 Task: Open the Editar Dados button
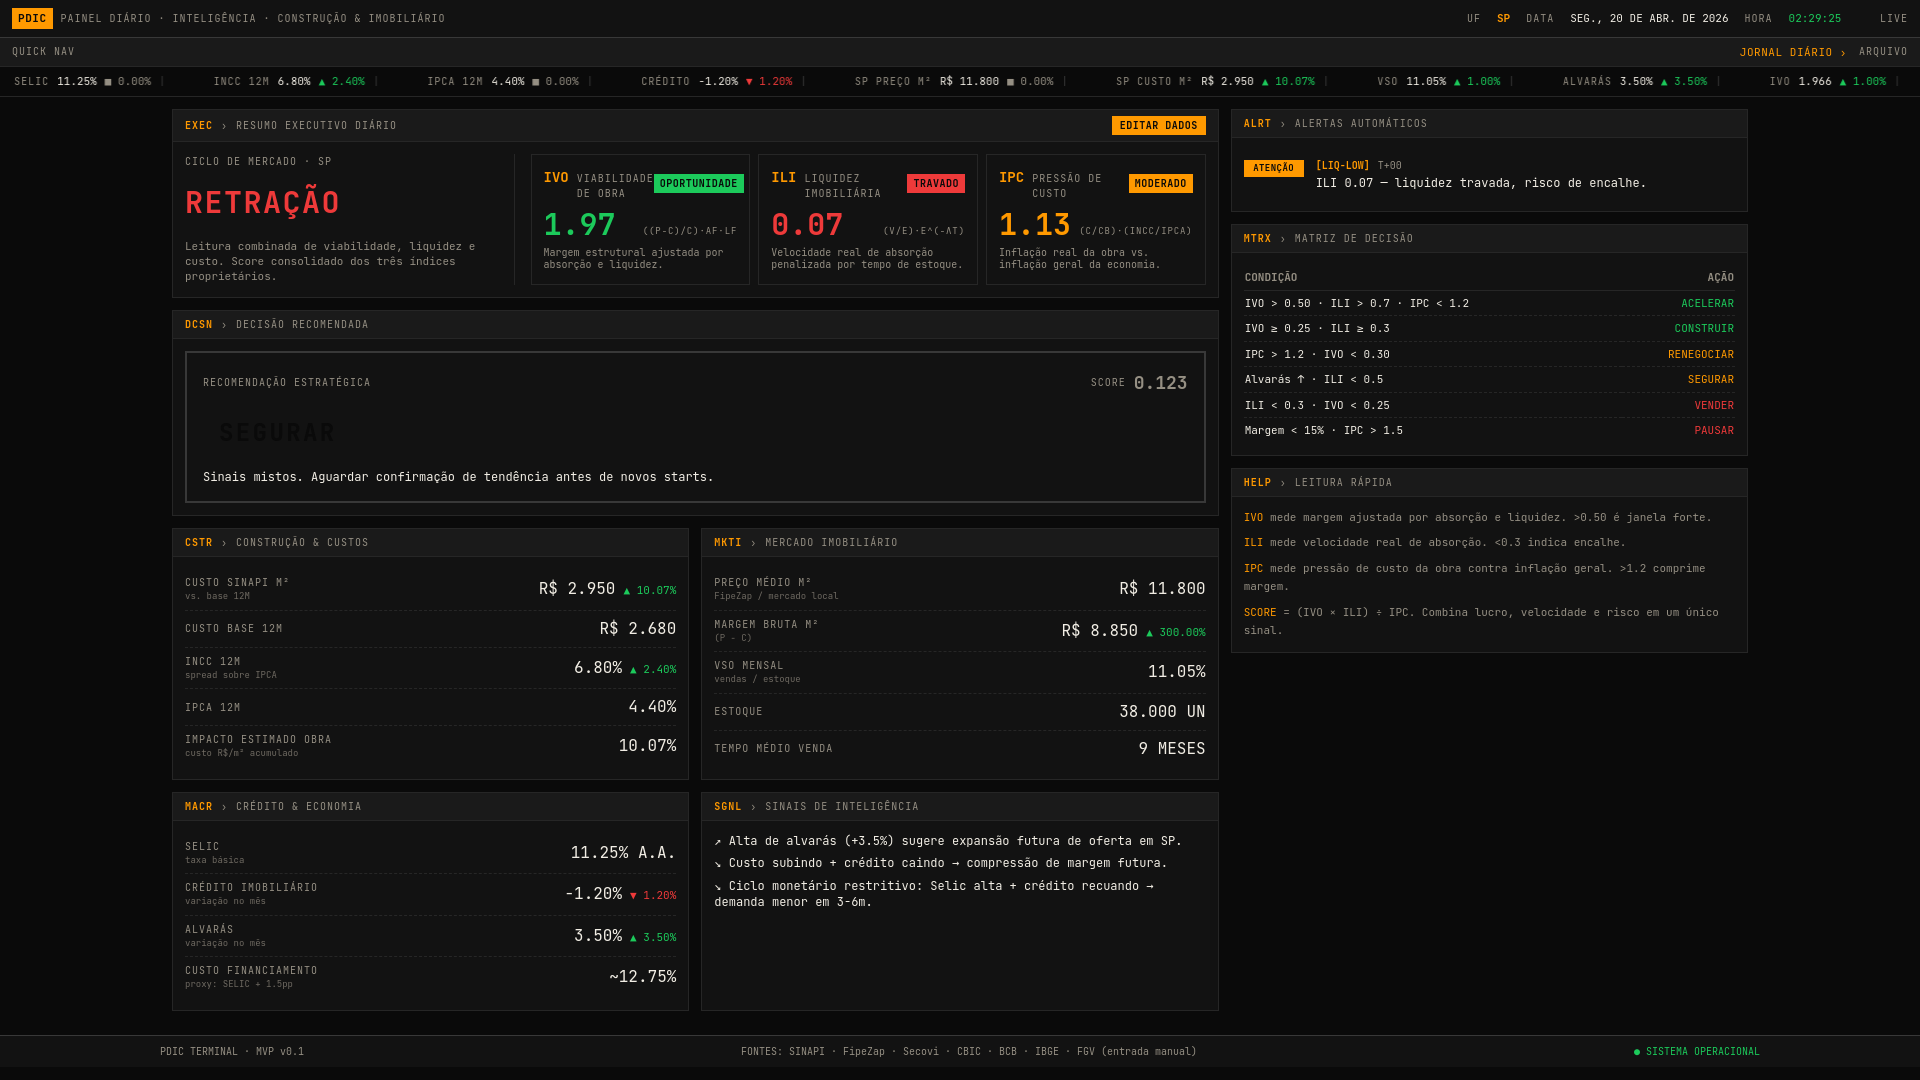click(x=1158, y=126)
